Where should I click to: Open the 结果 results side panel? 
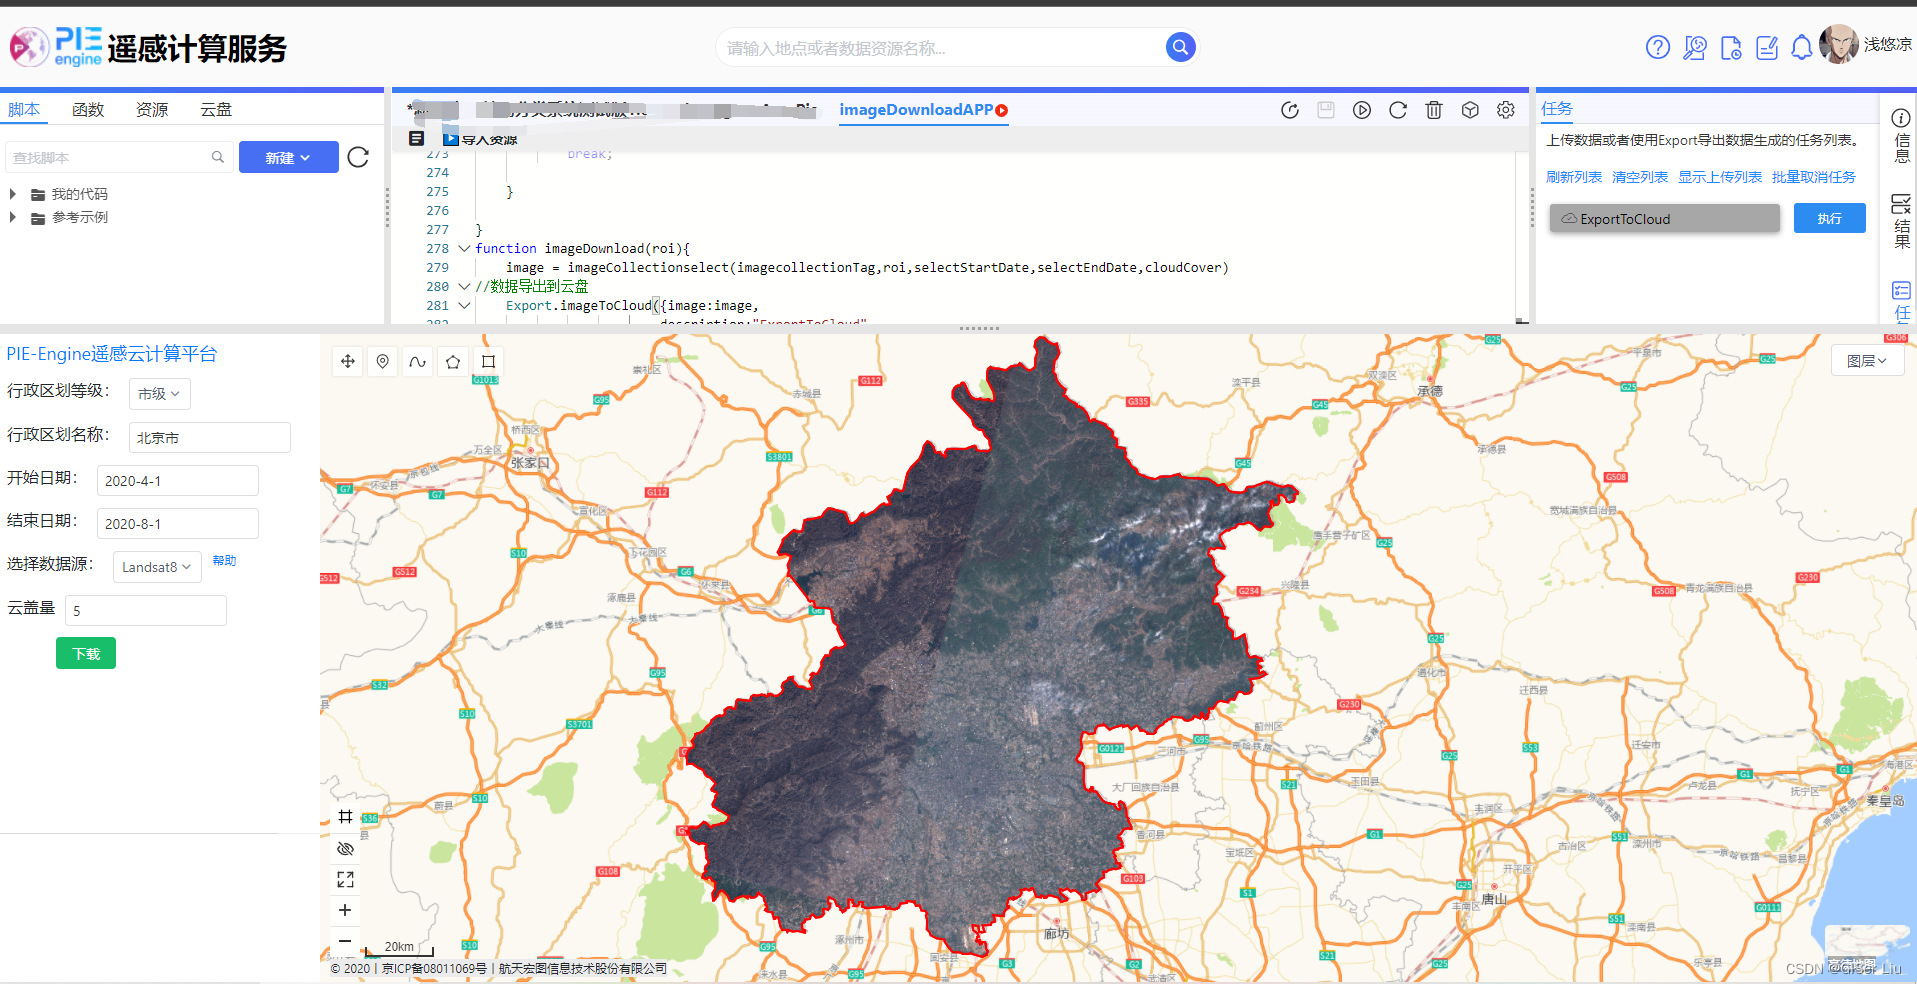click(x=1901, y=221)
